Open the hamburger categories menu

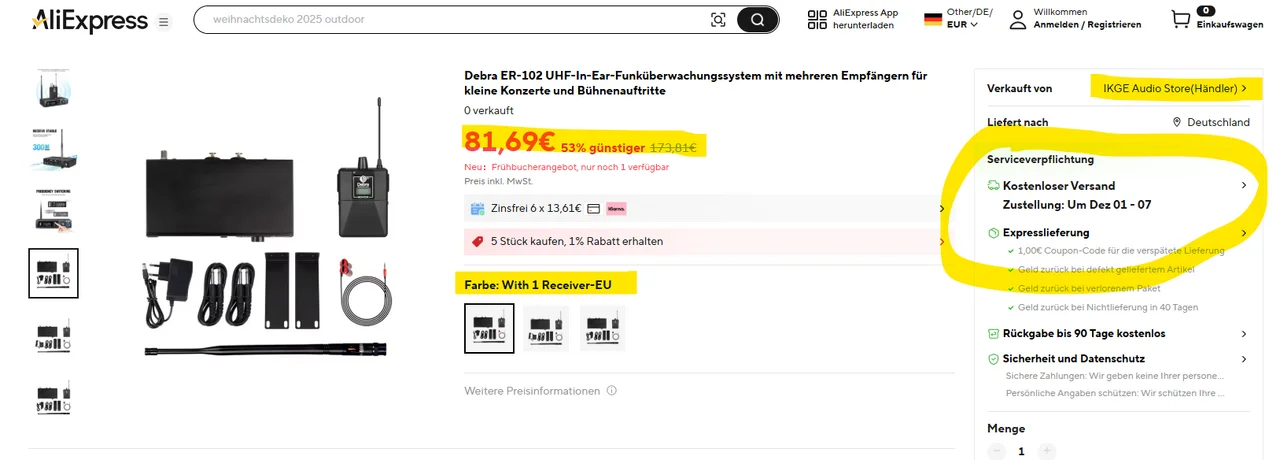coord(164,21)
